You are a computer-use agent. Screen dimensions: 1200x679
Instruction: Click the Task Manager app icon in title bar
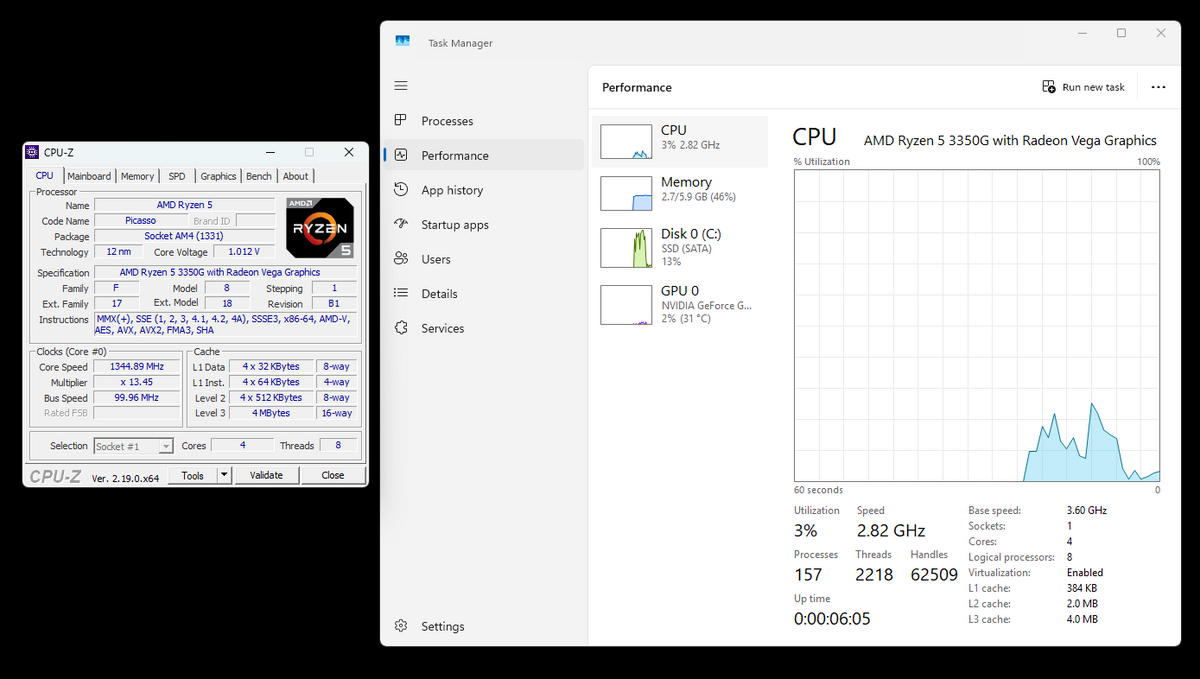pos(402,42)
